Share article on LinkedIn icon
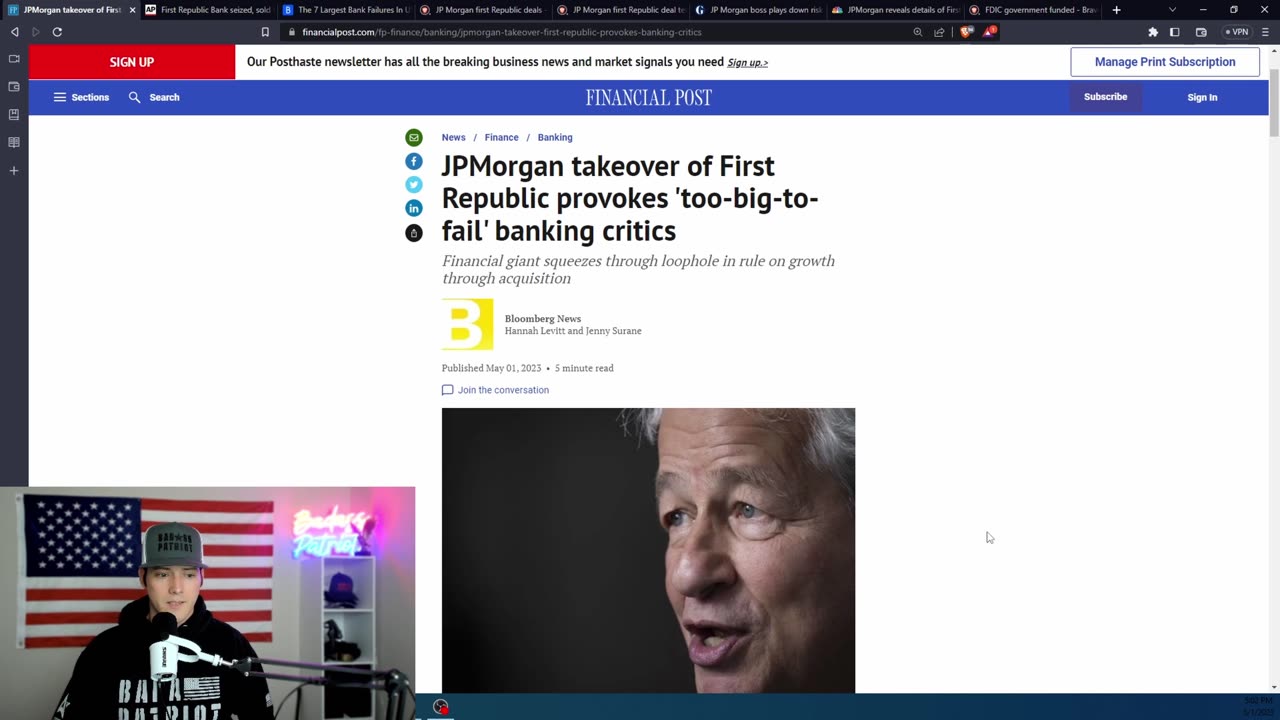This screenshot has height=720, width=1280. click(413, 208)
